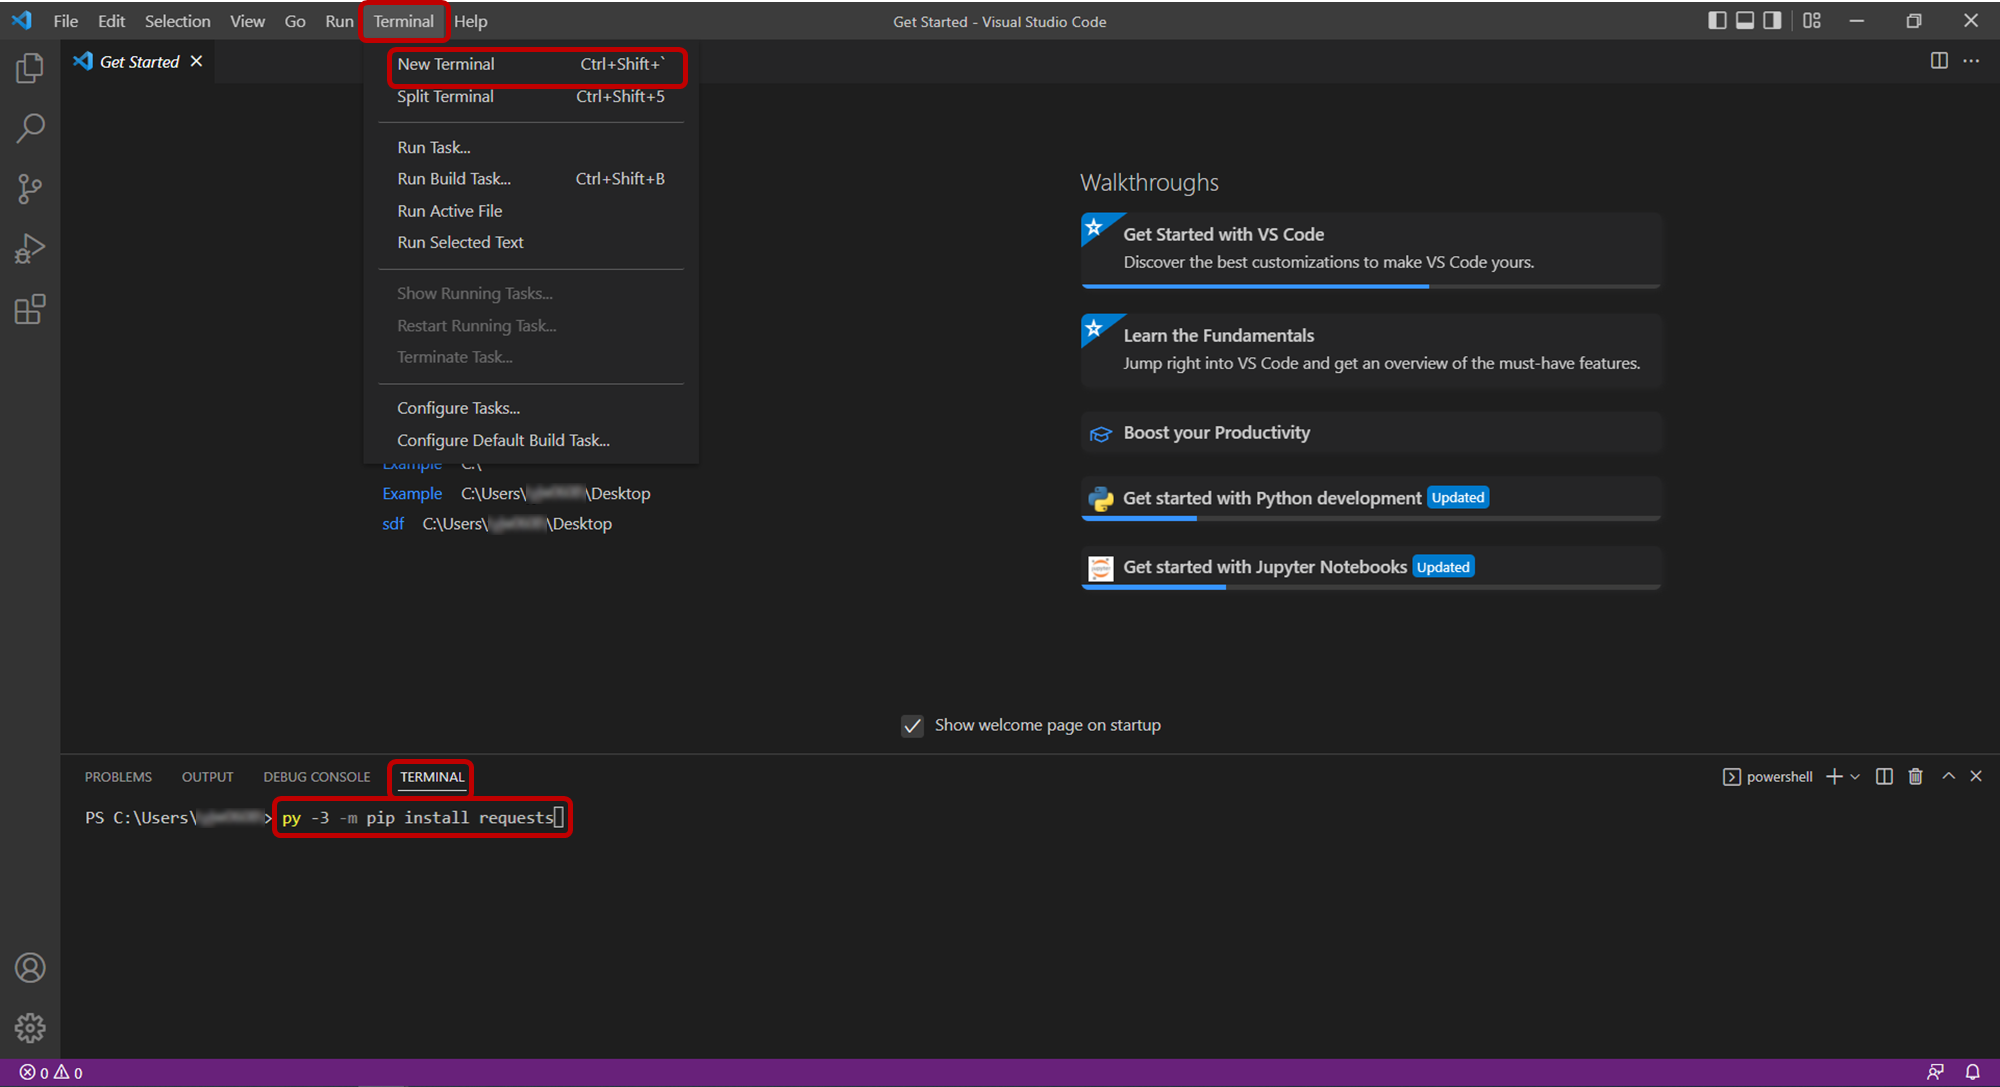Switch to the DEBUG CONSOLE tab
Screen dimensions: 2000x1087
click(317, 777)
